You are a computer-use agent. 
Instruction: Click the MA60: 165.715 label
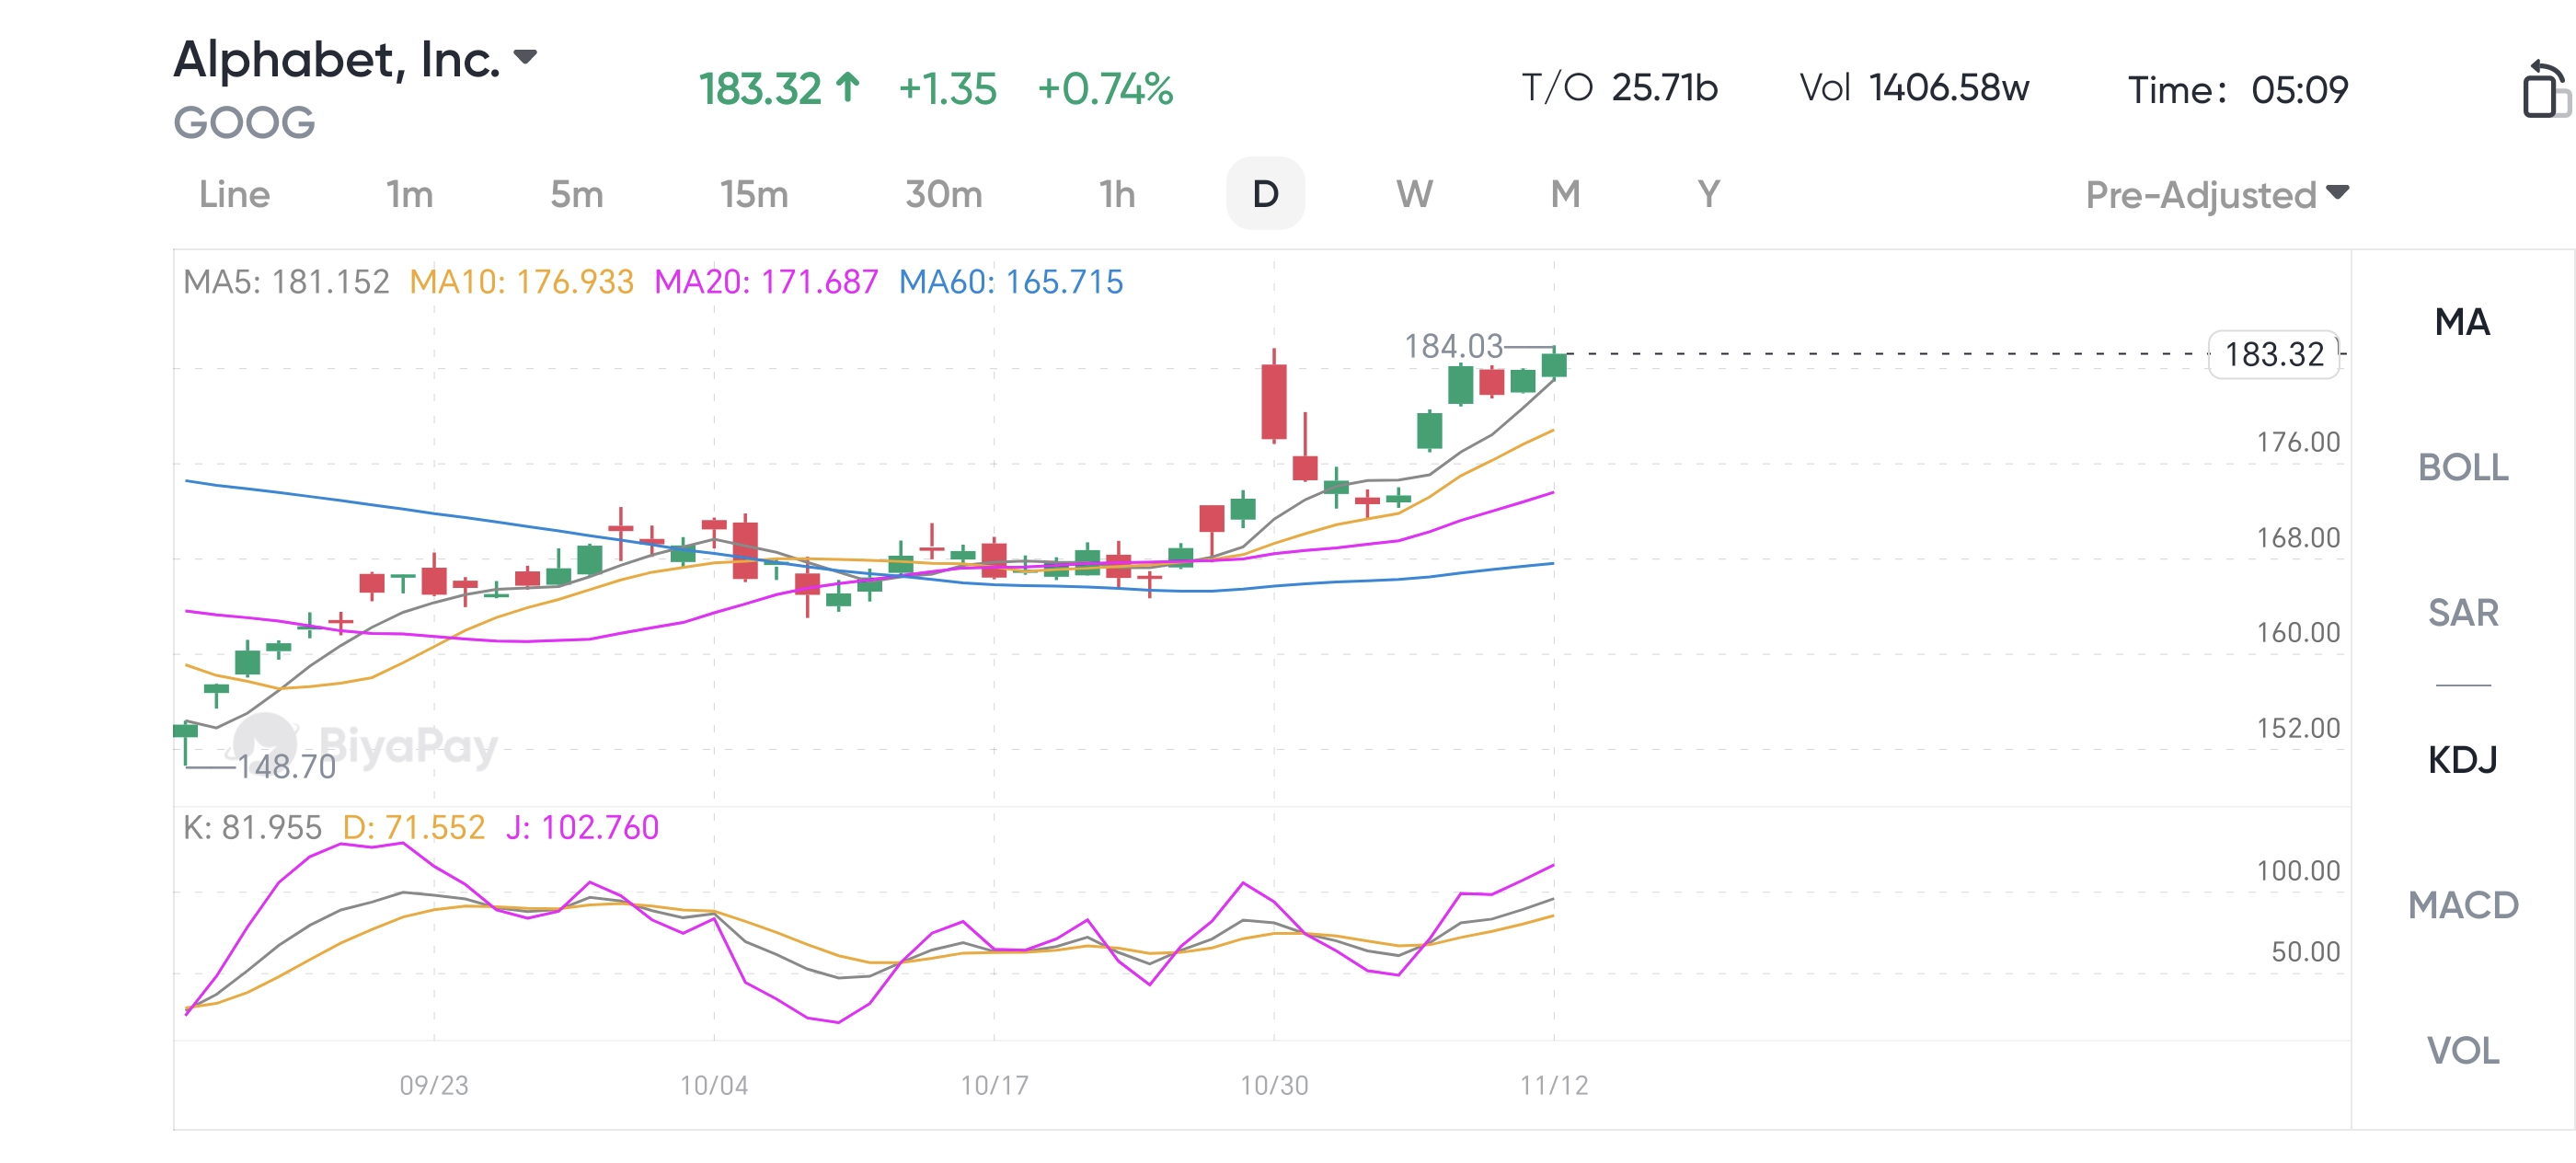pyautogui.click(x=1011, y=282)
